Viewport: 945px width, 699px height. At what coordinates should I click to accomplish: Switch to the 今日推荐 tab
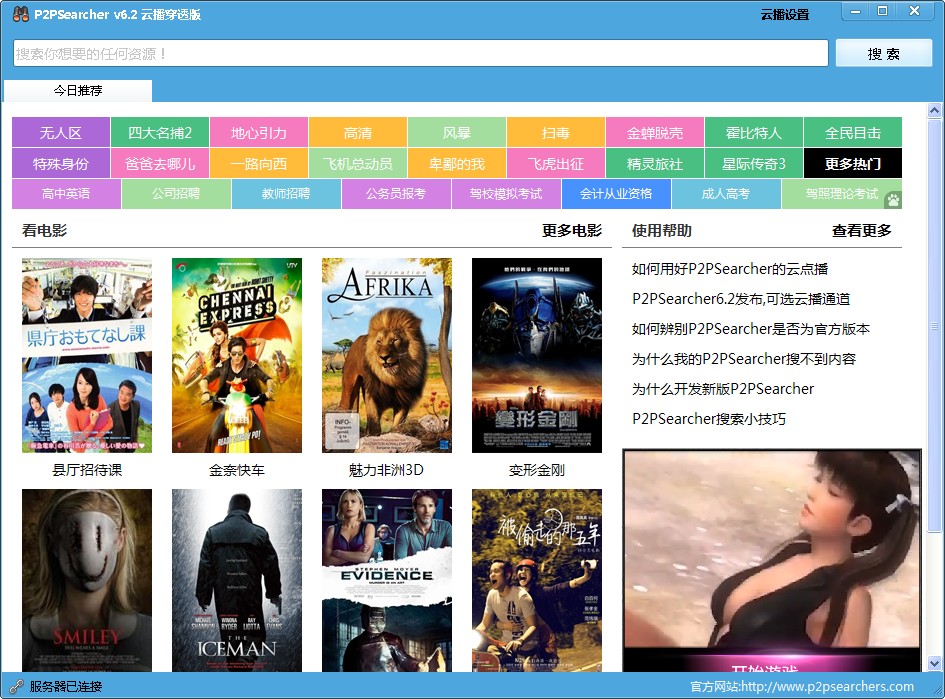78,91
